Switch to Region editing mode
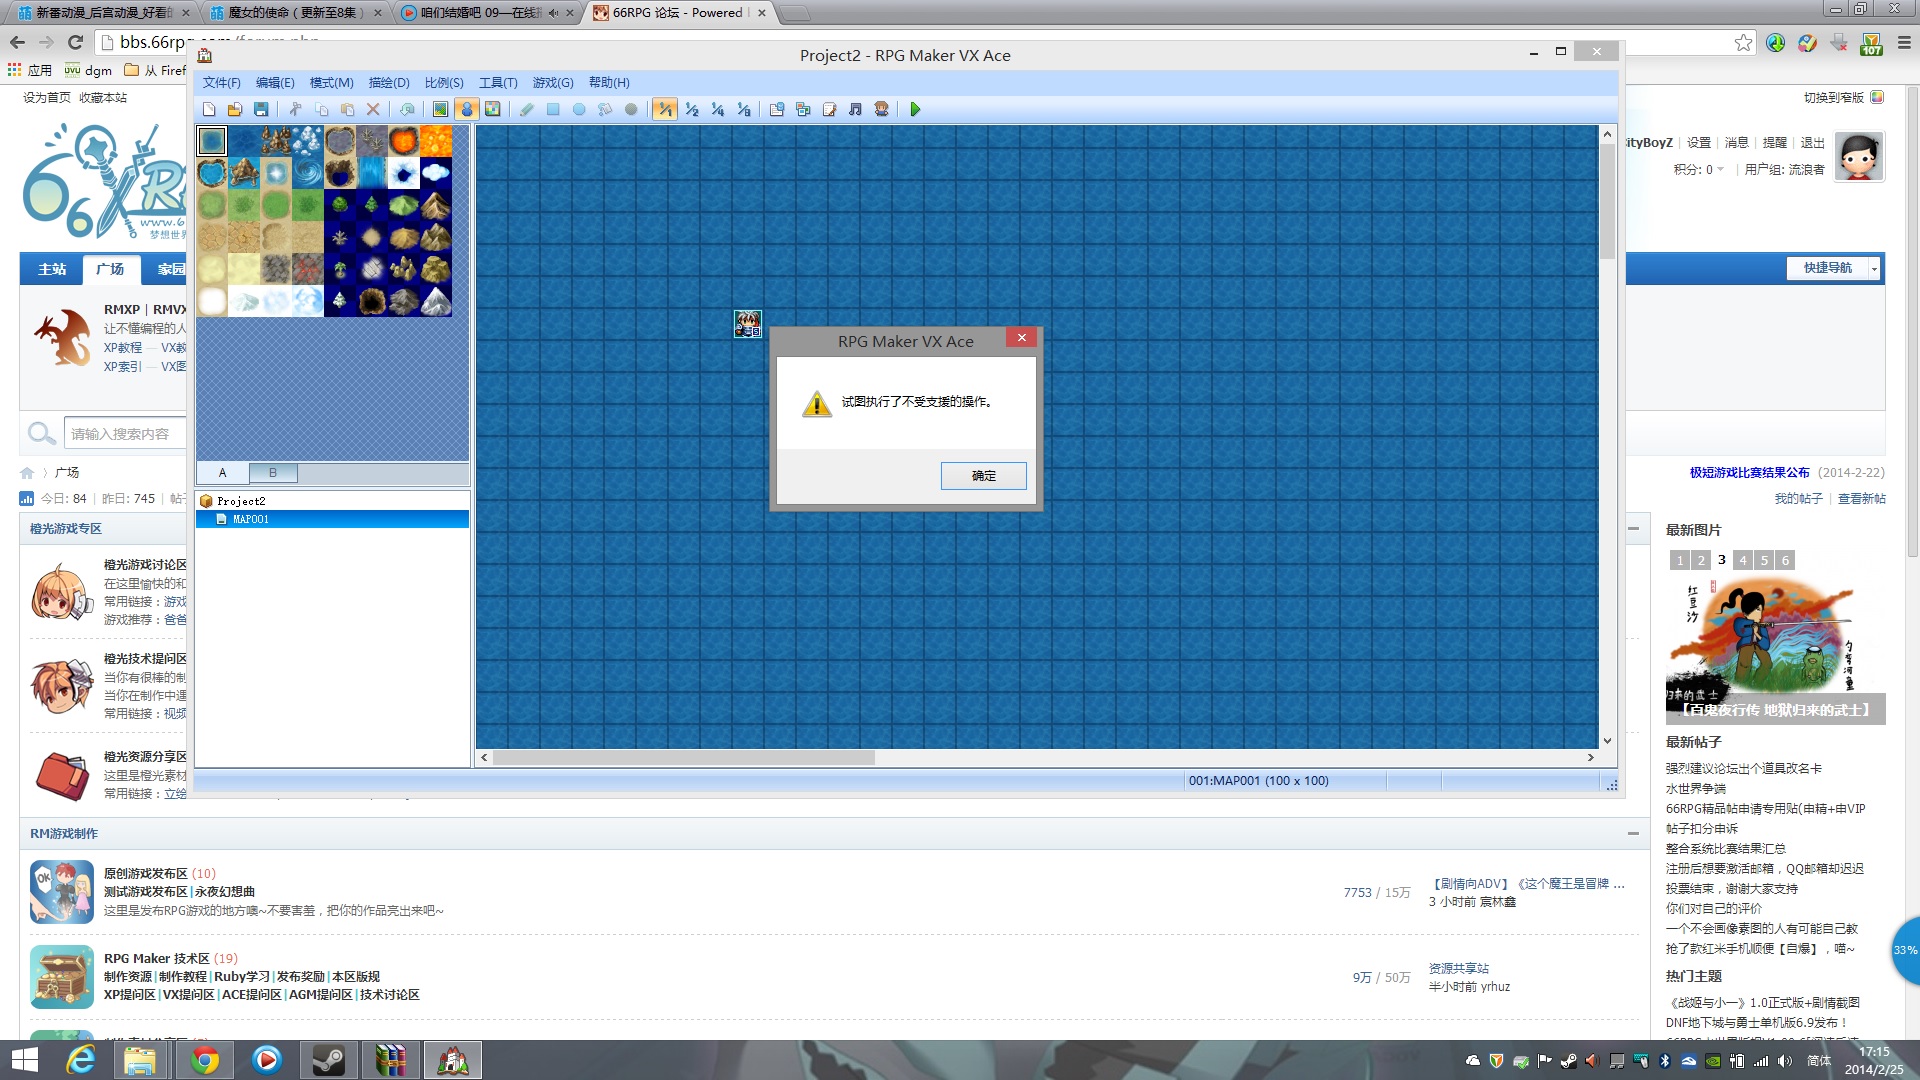Screen dimensions: 1920x1080 coord(493,110)
